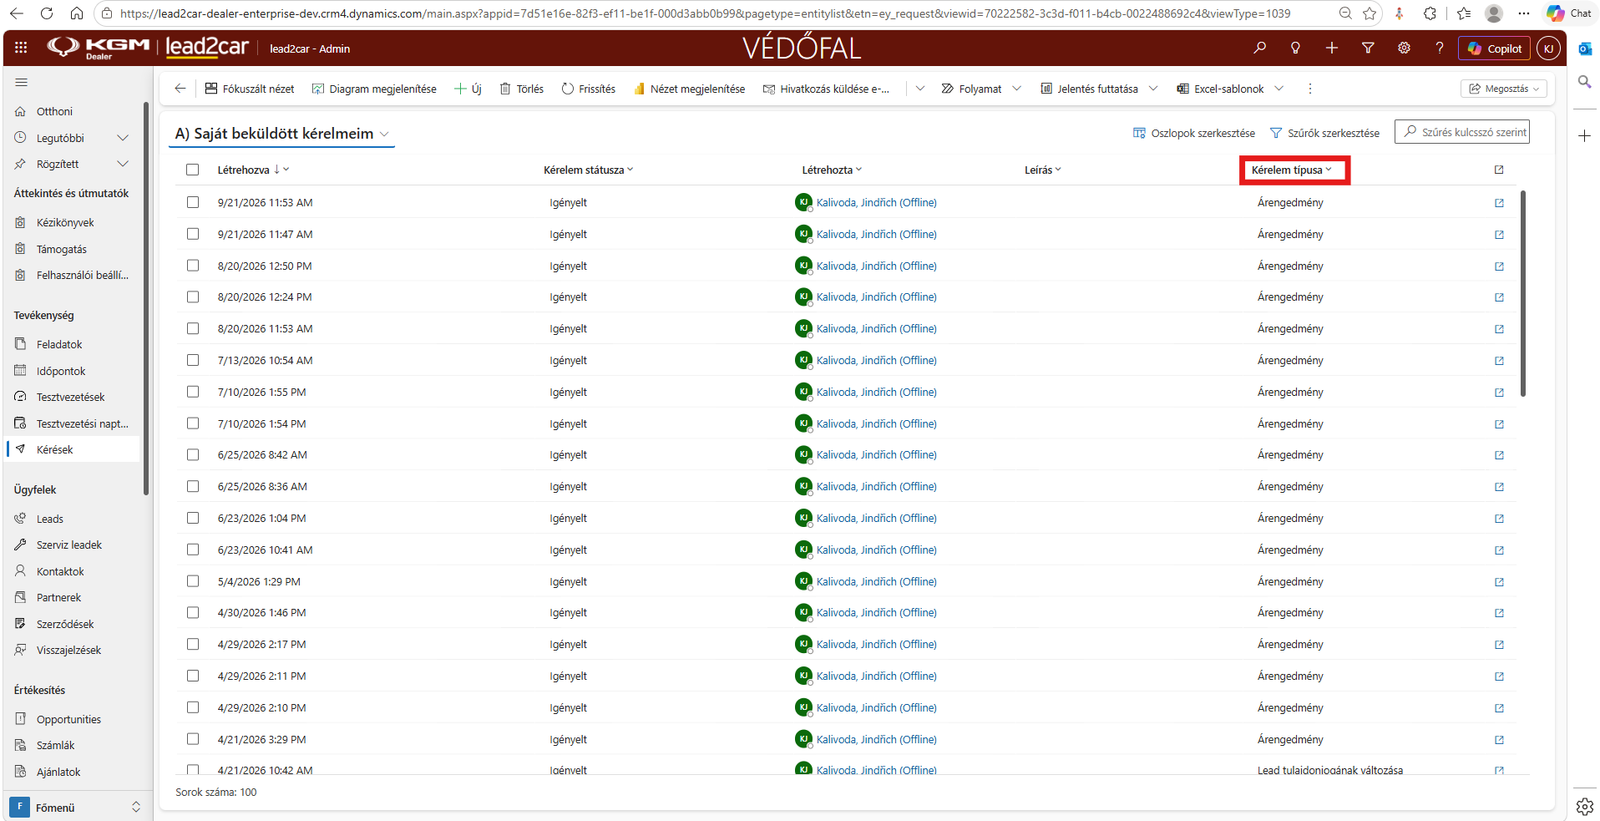
Task: Open the command bar overflow three-dots menu
Action: pyautogui.click(x=1310, y=89)
